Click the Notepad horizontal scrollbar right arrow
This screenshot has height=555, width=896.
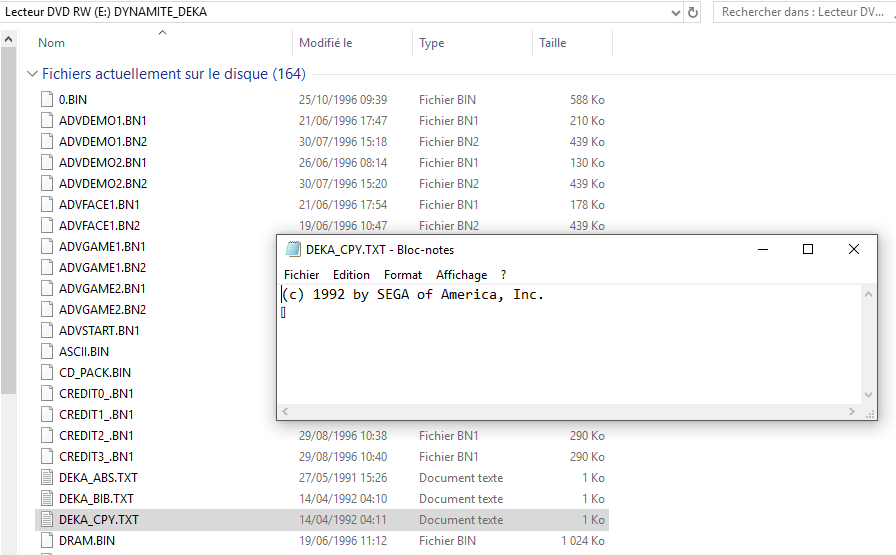(x=852, y=412)
